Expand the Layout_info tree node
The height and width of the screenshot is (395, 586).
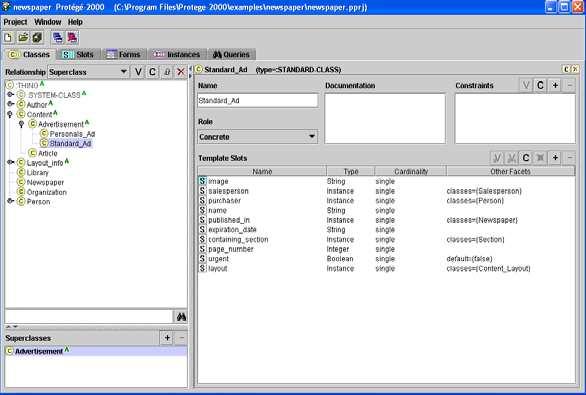point(10,163)
